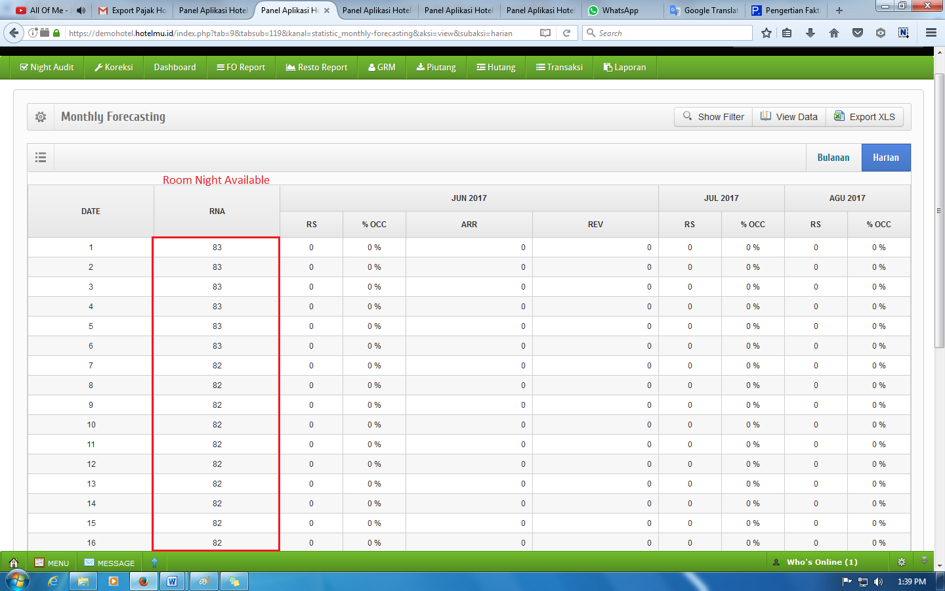The image size is (945, 591).
Task: Open the FO Report menu
Action: click(x=241, y=67)
